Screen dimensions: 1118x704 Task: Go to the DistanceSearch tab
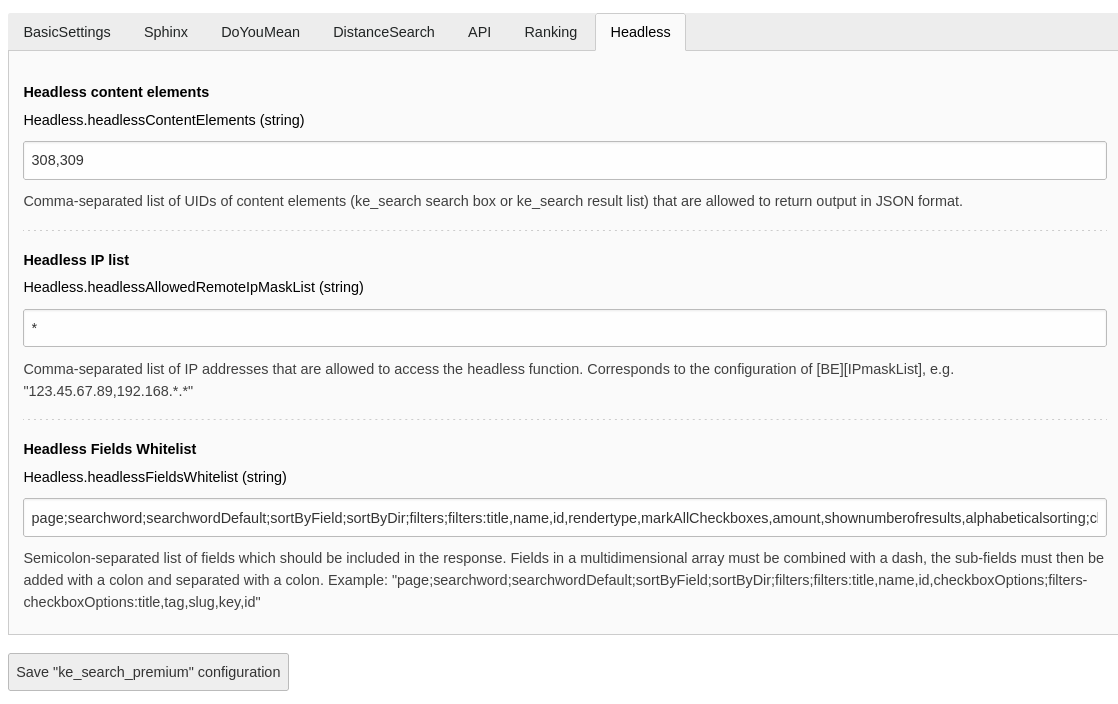point(383,32)
